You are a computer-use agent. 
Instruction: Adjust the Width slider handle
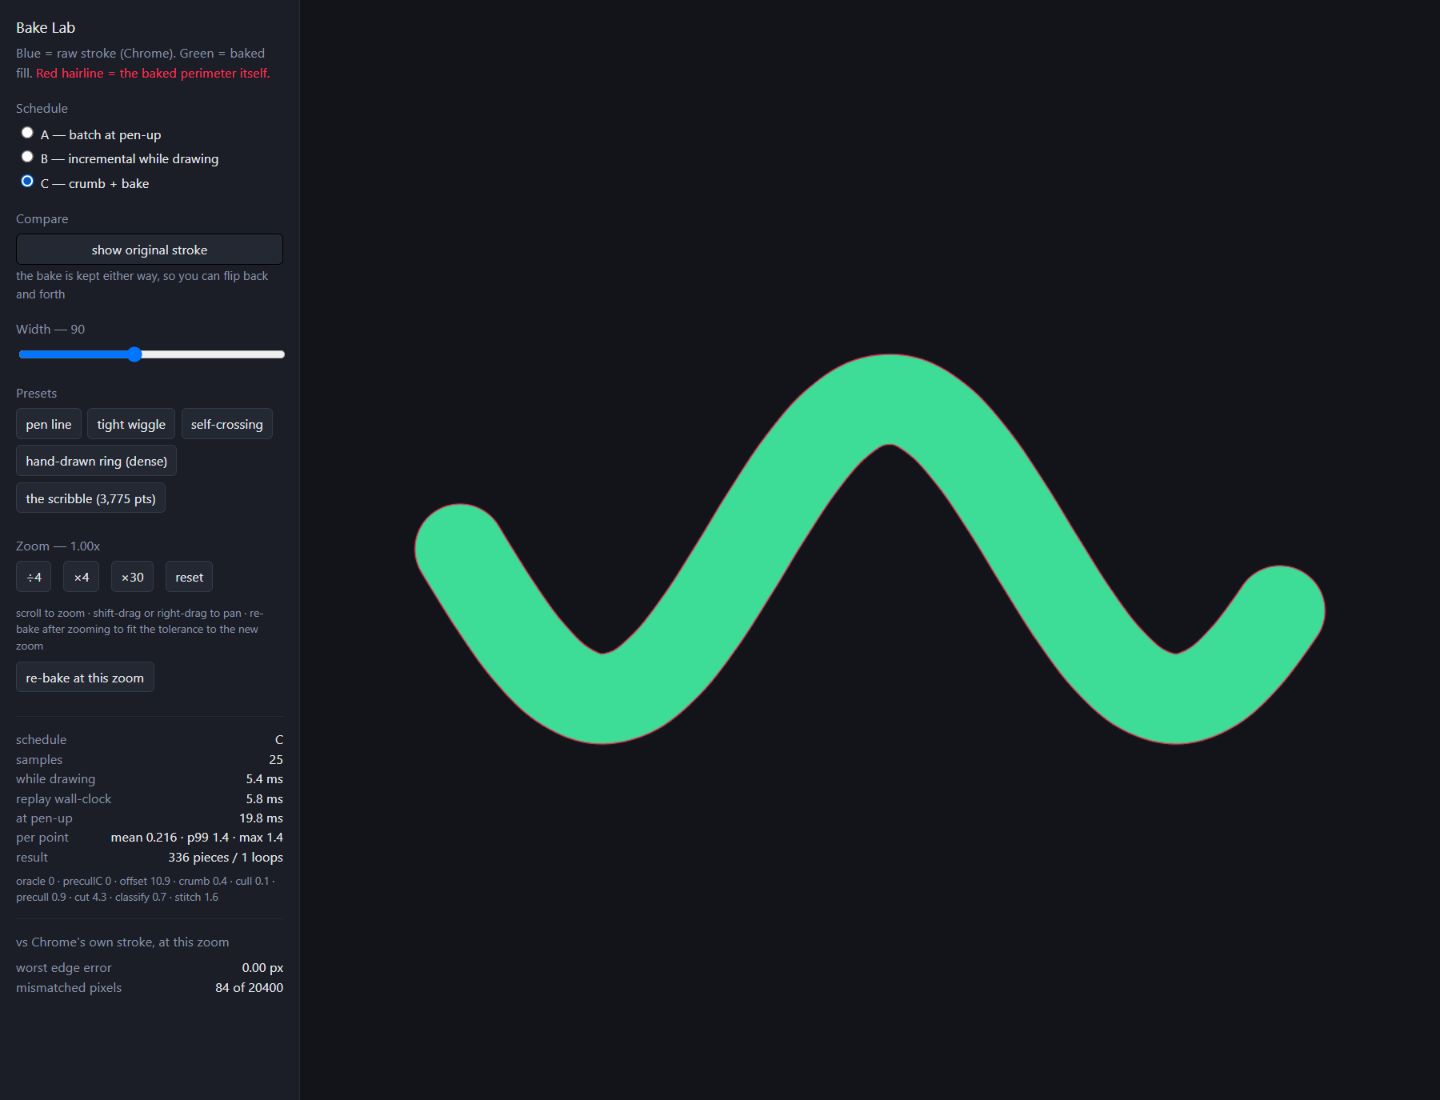[135, 354]
